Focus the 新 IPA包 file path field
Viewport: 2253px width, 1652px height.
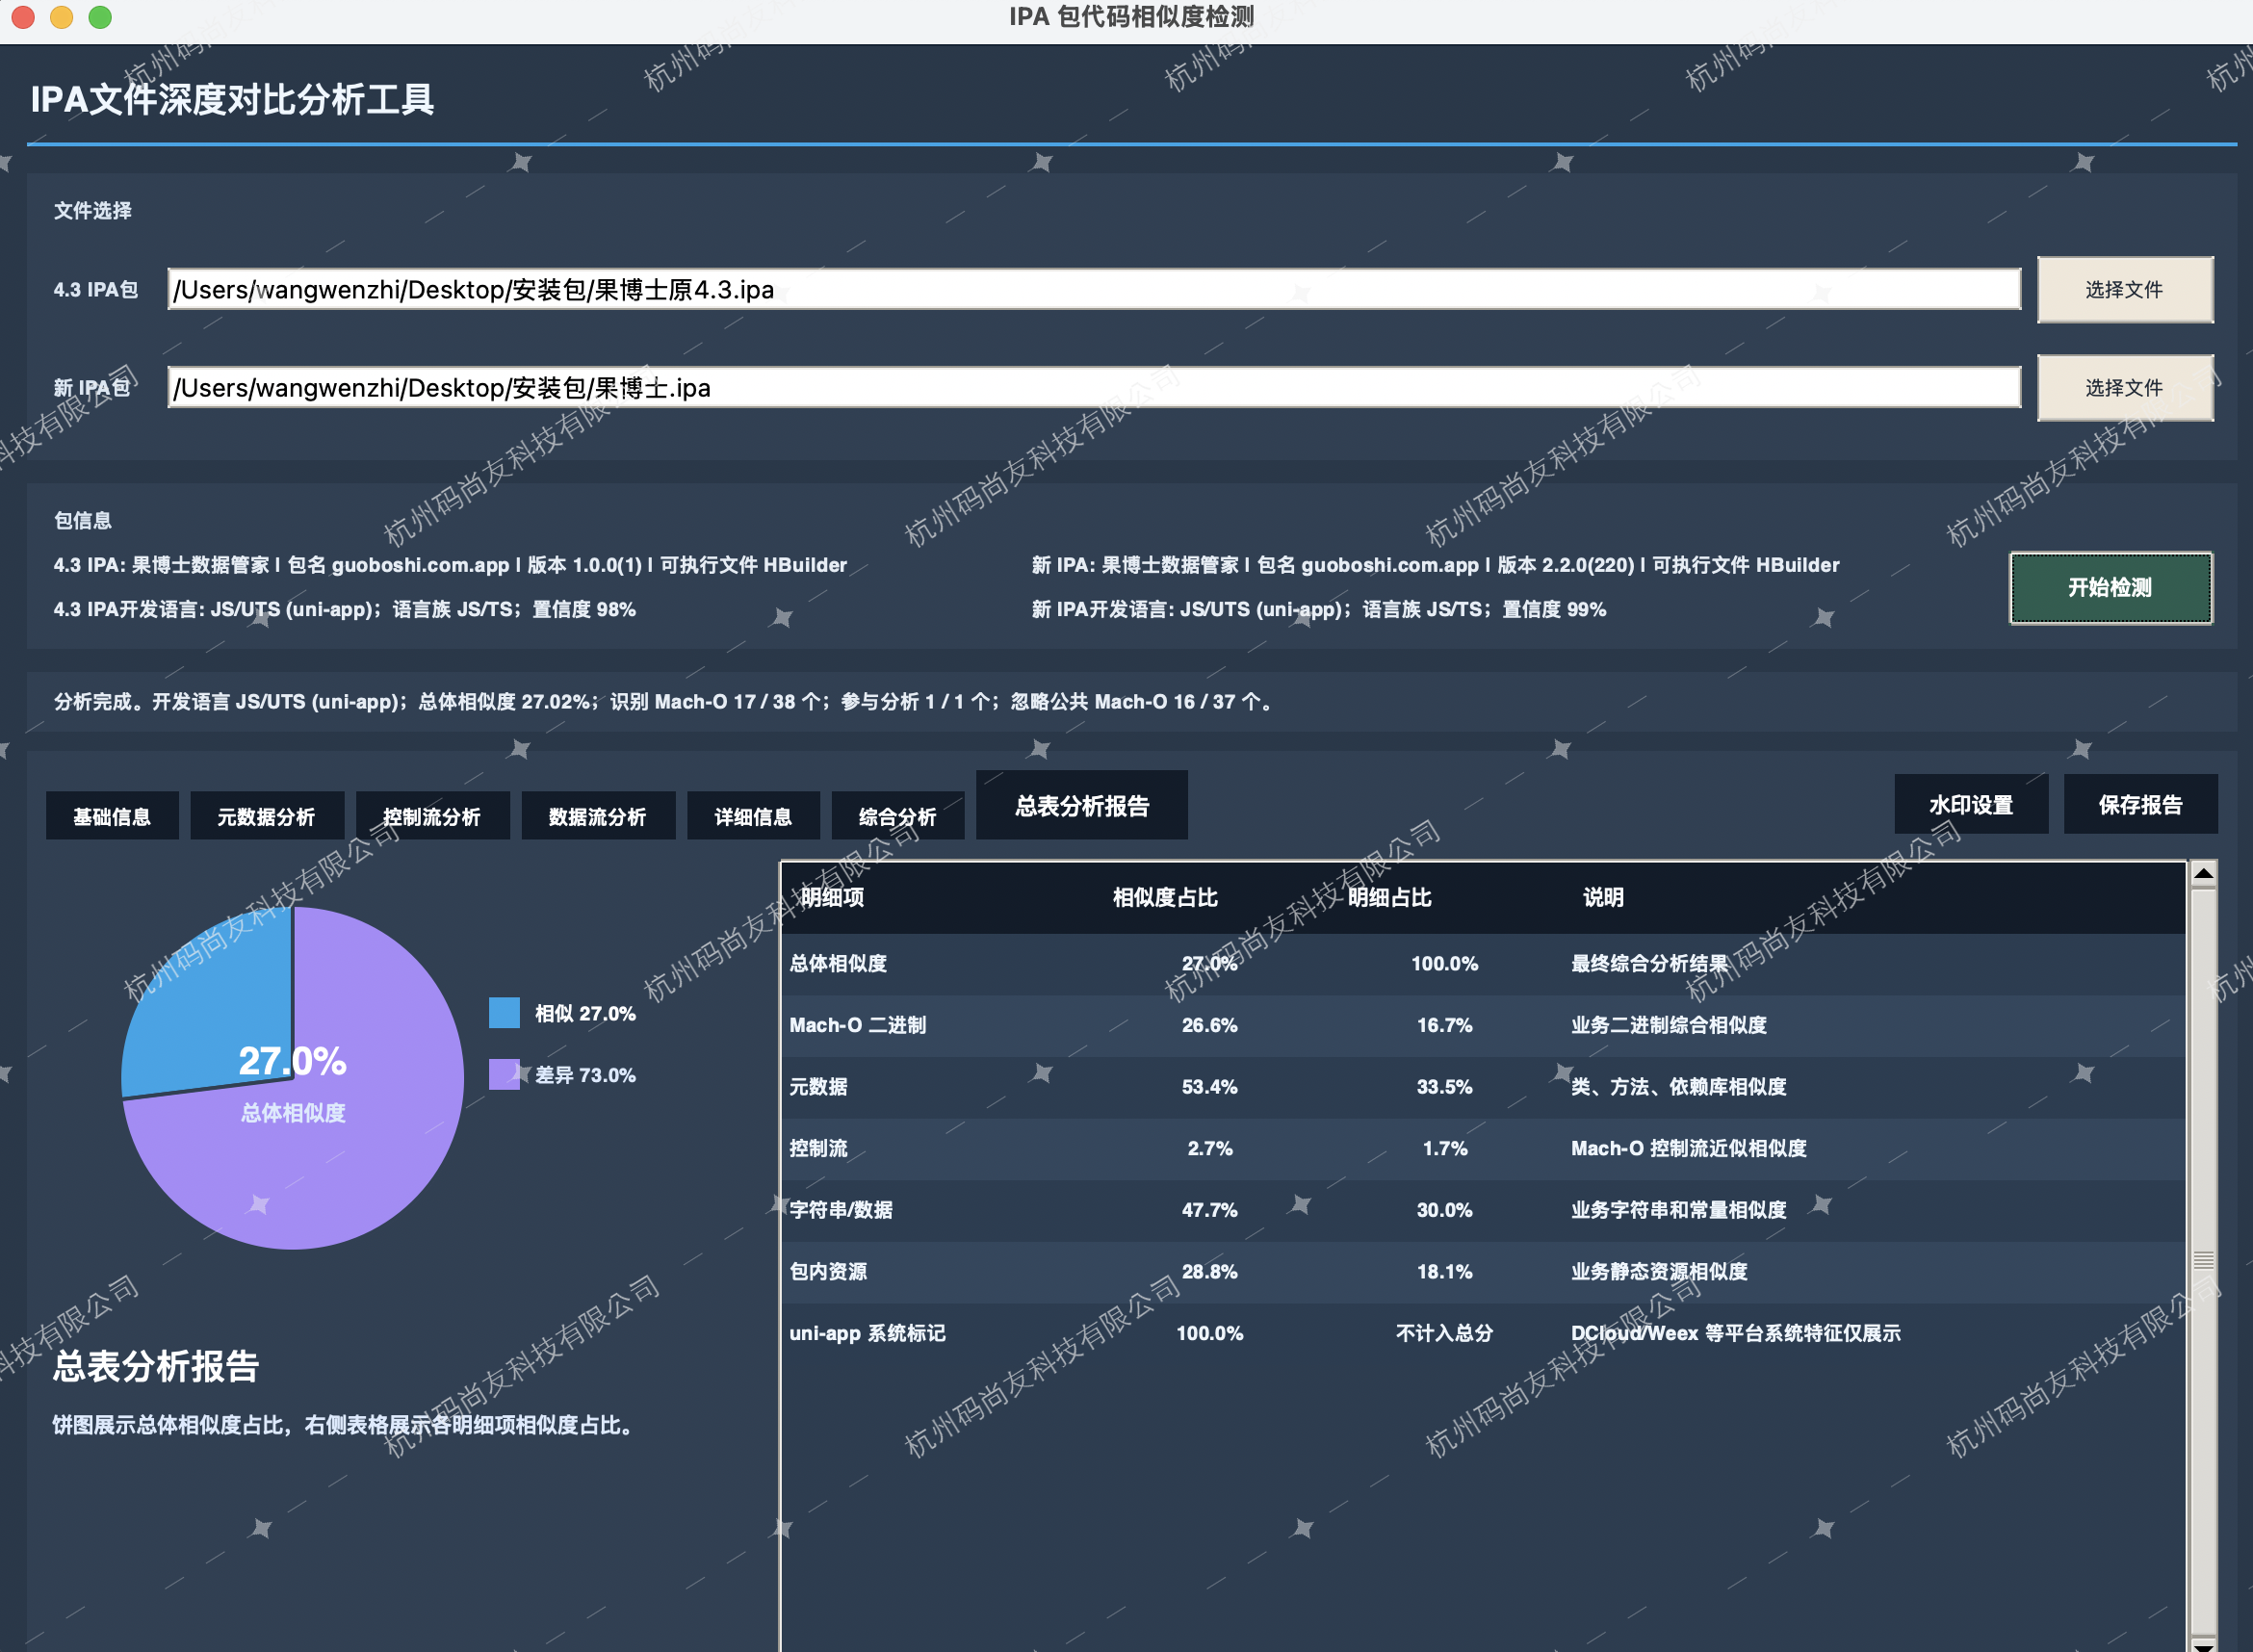pyautogui.click(x=1094, y=388)
